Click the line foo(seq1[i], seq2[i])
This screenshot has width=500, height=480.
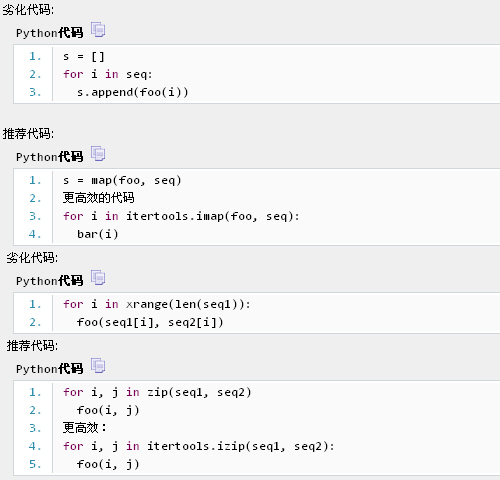(x=150, y=322)
